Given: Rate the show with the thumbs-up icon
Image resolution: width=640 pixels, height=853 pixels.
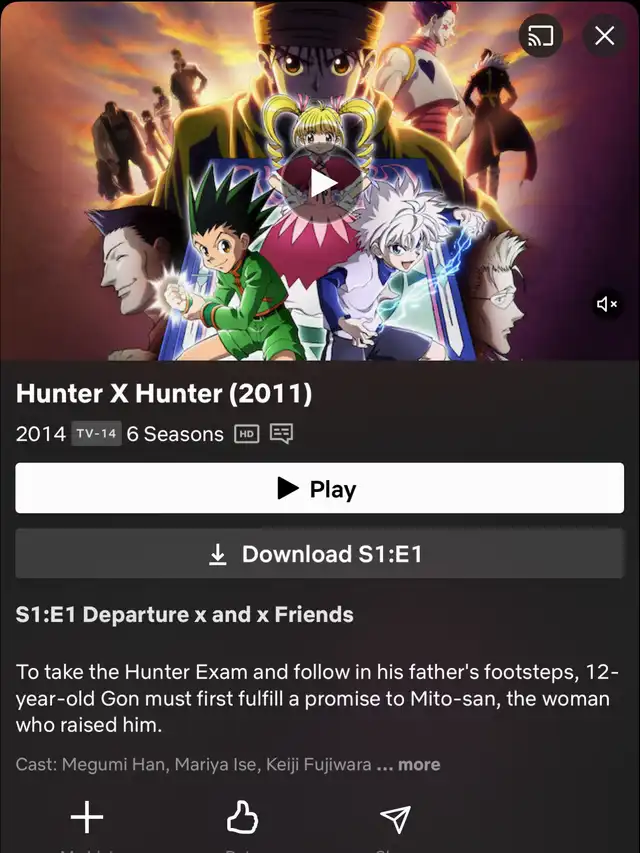Looking at the screenshot, I should (242, 818).
